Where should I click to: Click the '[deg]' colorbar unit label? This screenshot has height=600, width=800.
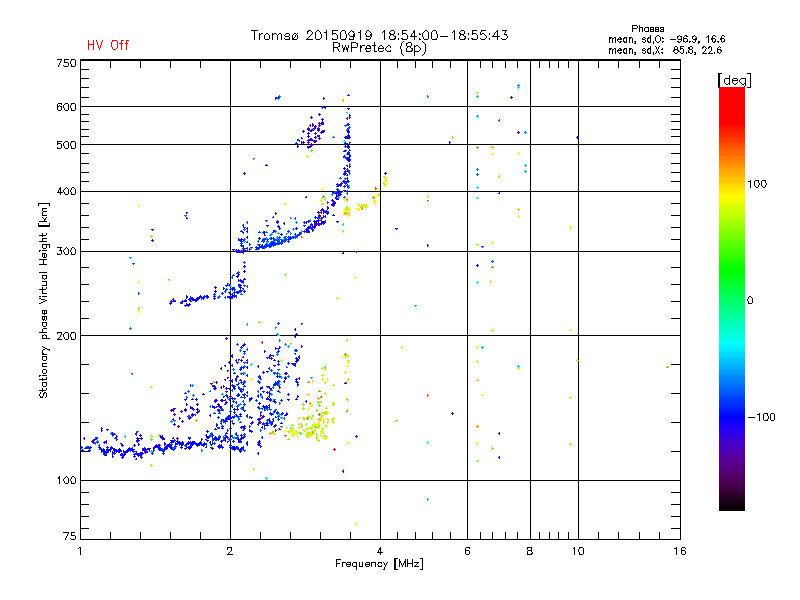click(x=734, y=80)
